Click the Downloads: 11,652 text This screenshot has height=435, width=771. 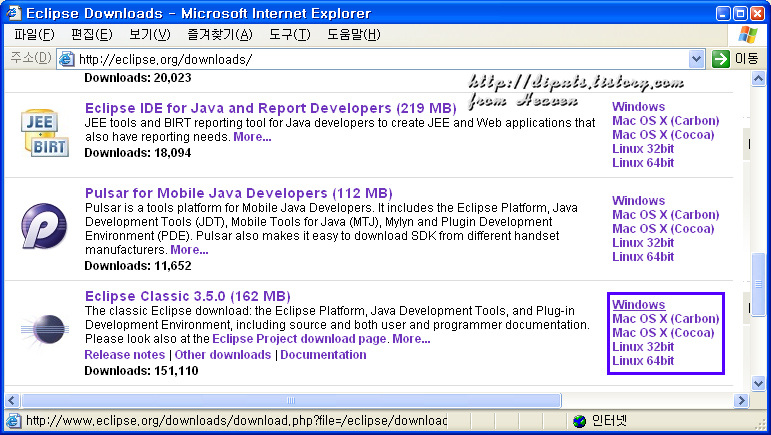pyautogui.click(x=138, y=266)
